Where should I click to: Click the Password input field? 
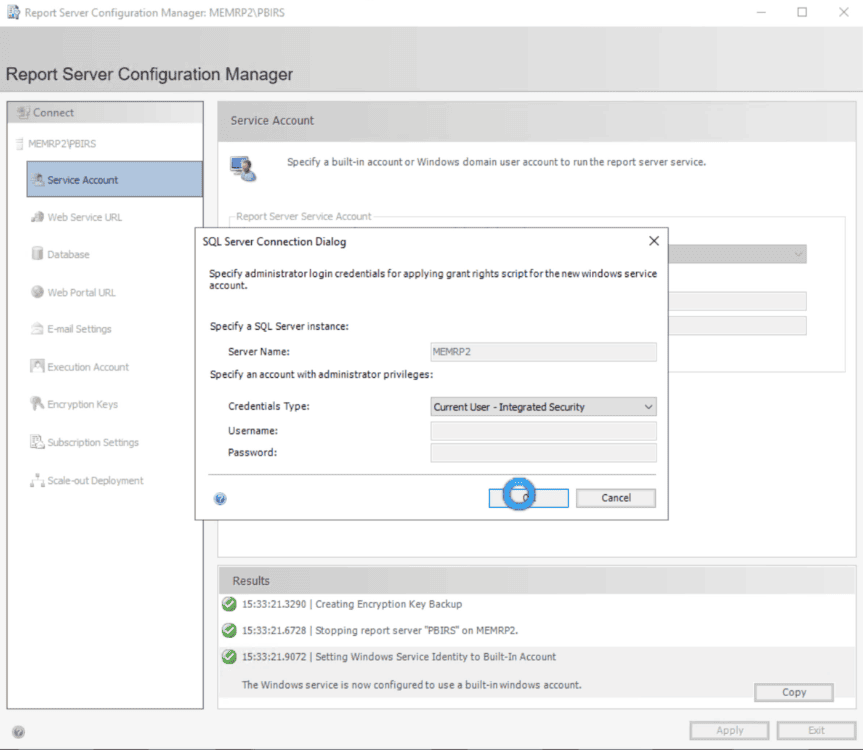[x=543, y=452]
